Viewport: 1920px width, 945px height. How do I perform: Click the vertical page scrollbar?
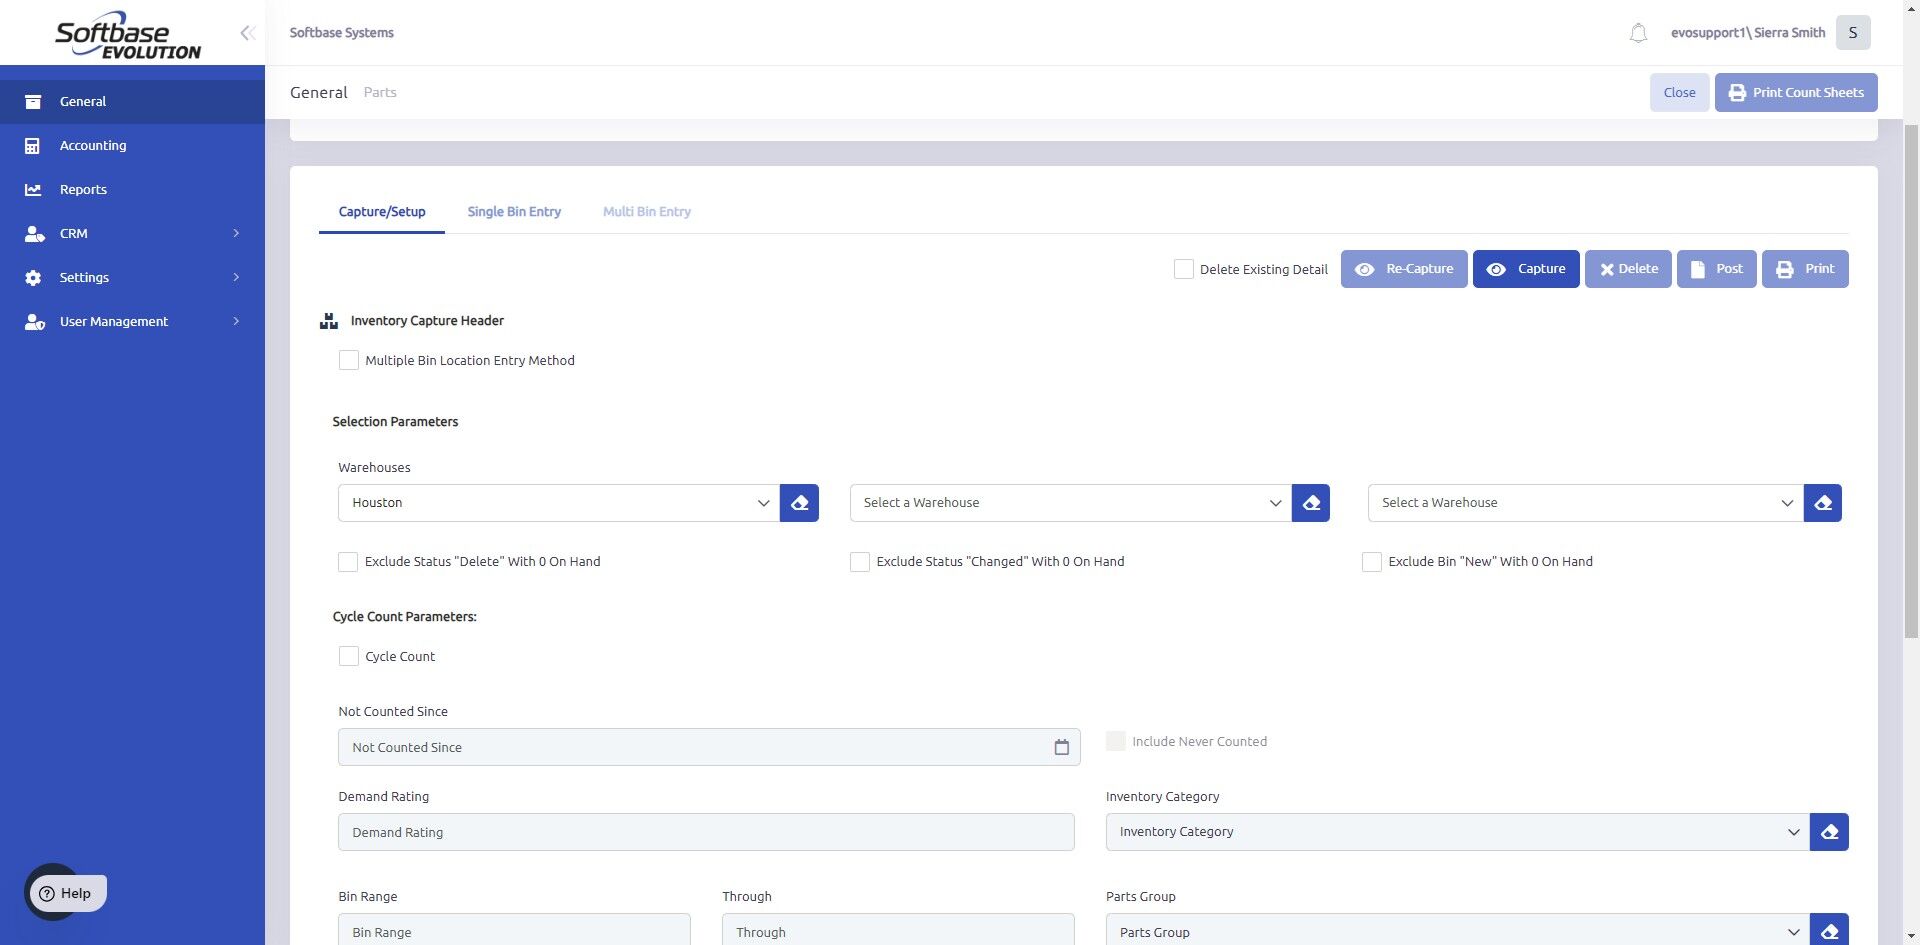(x=1911, y=380)
